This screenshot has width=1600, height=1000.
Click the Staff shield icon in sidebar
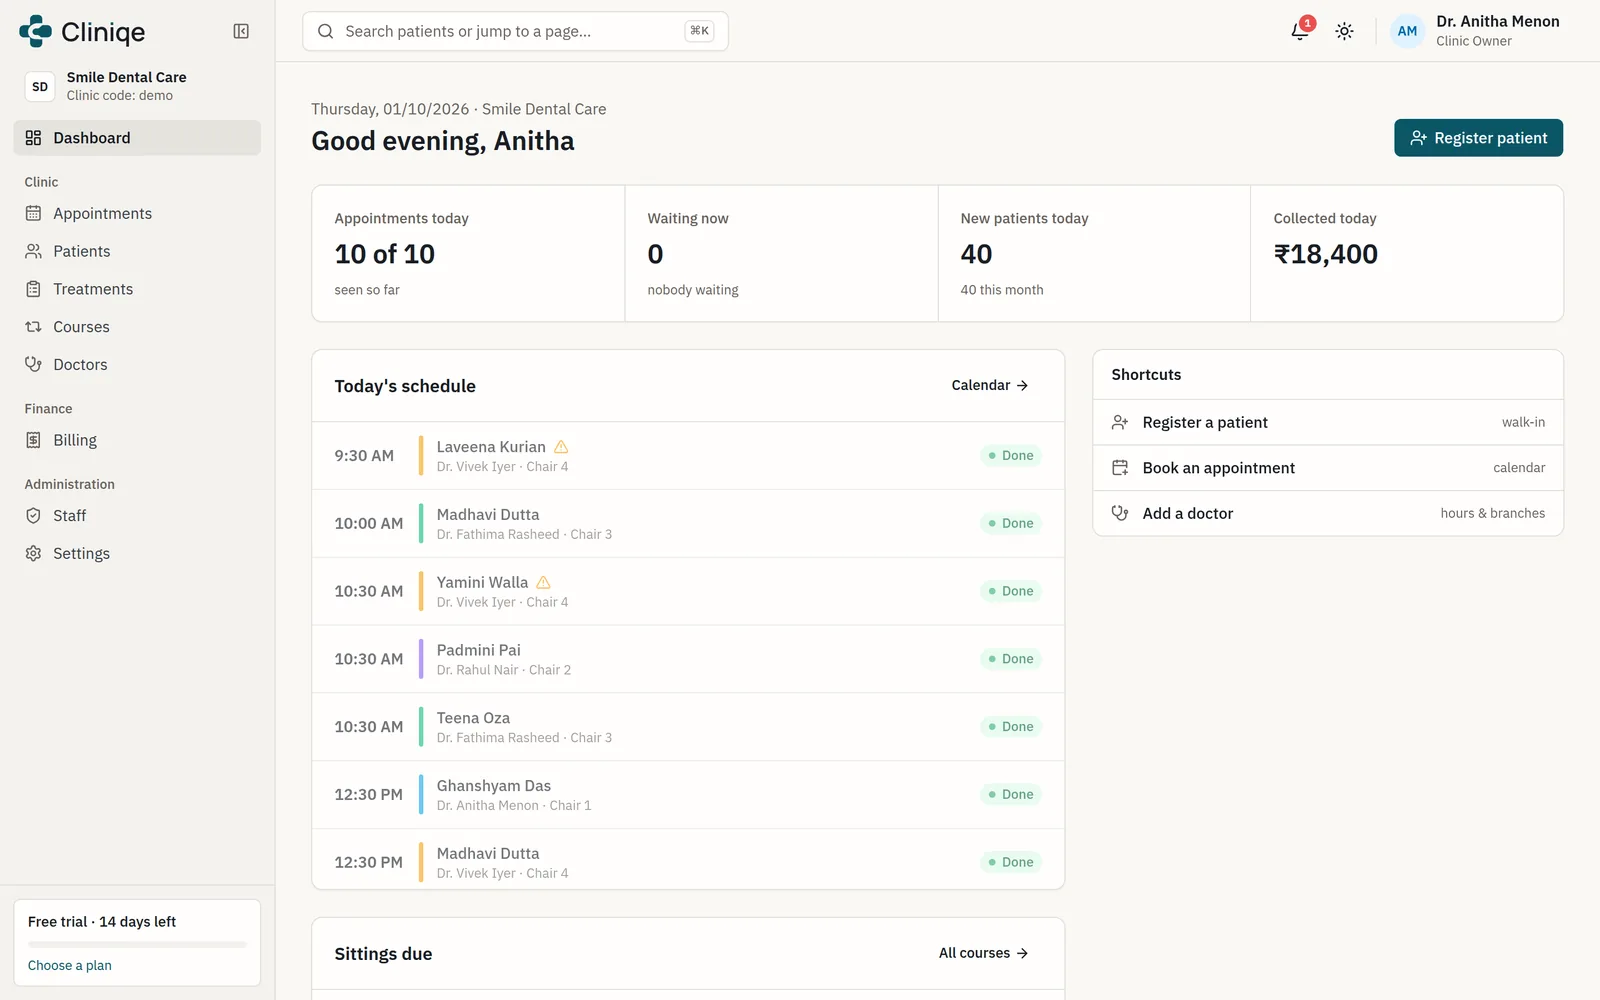(x=33, y=516)
